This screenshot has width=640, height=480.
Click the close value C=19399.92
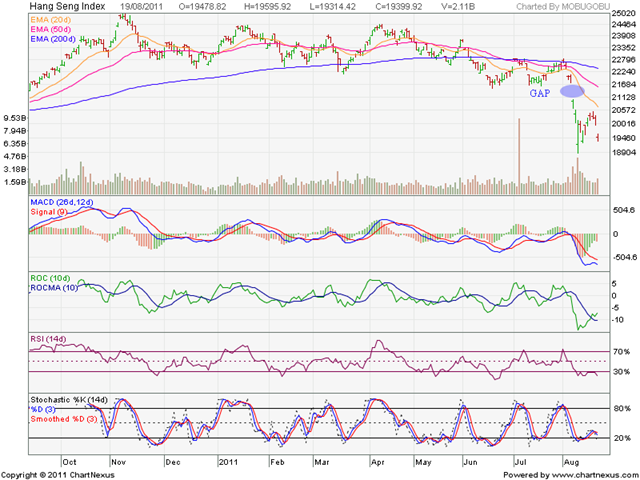point(397,7)
